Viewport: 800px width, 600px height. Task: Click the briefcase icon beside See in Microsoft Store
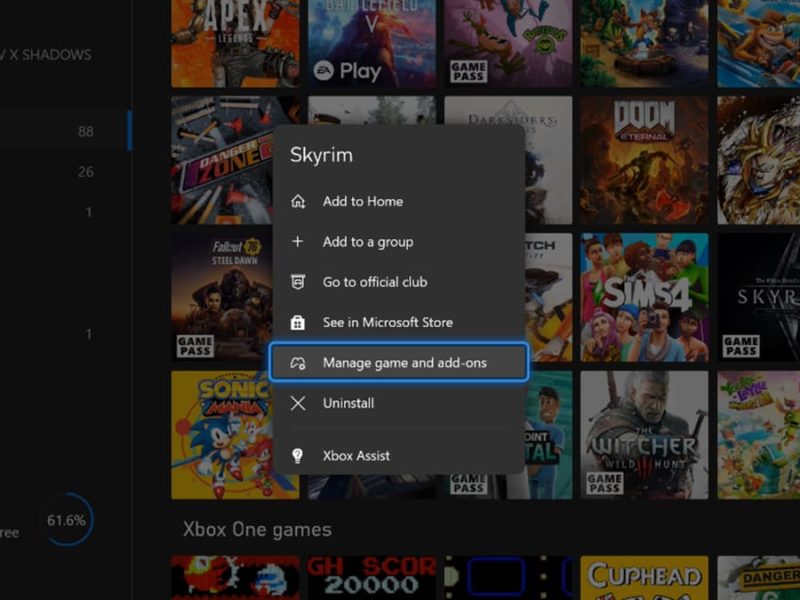tap(297, 322)
